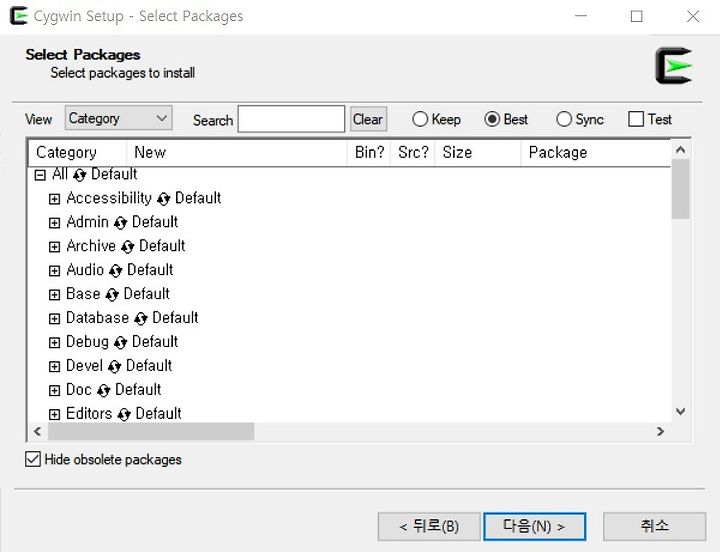Click the Audio cycle action icon
The height and width of the screenshot is (552, 720).
pyautogui.click(x=115, y=270)
